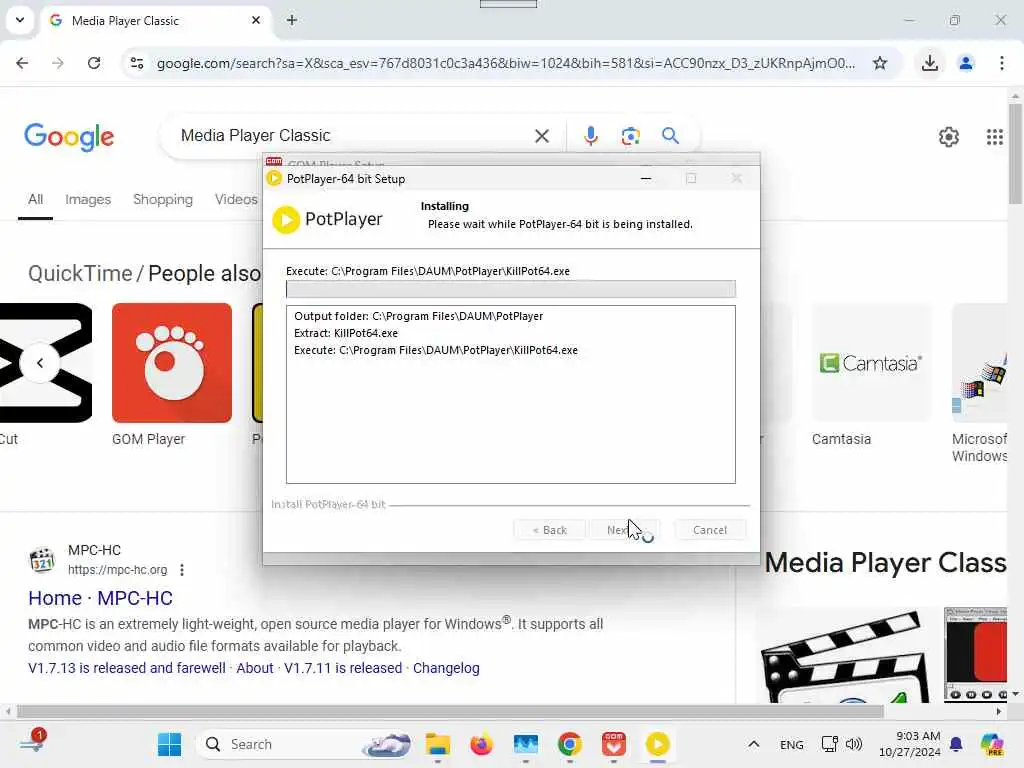Open Chrome downloads icon

click(929, 63)
